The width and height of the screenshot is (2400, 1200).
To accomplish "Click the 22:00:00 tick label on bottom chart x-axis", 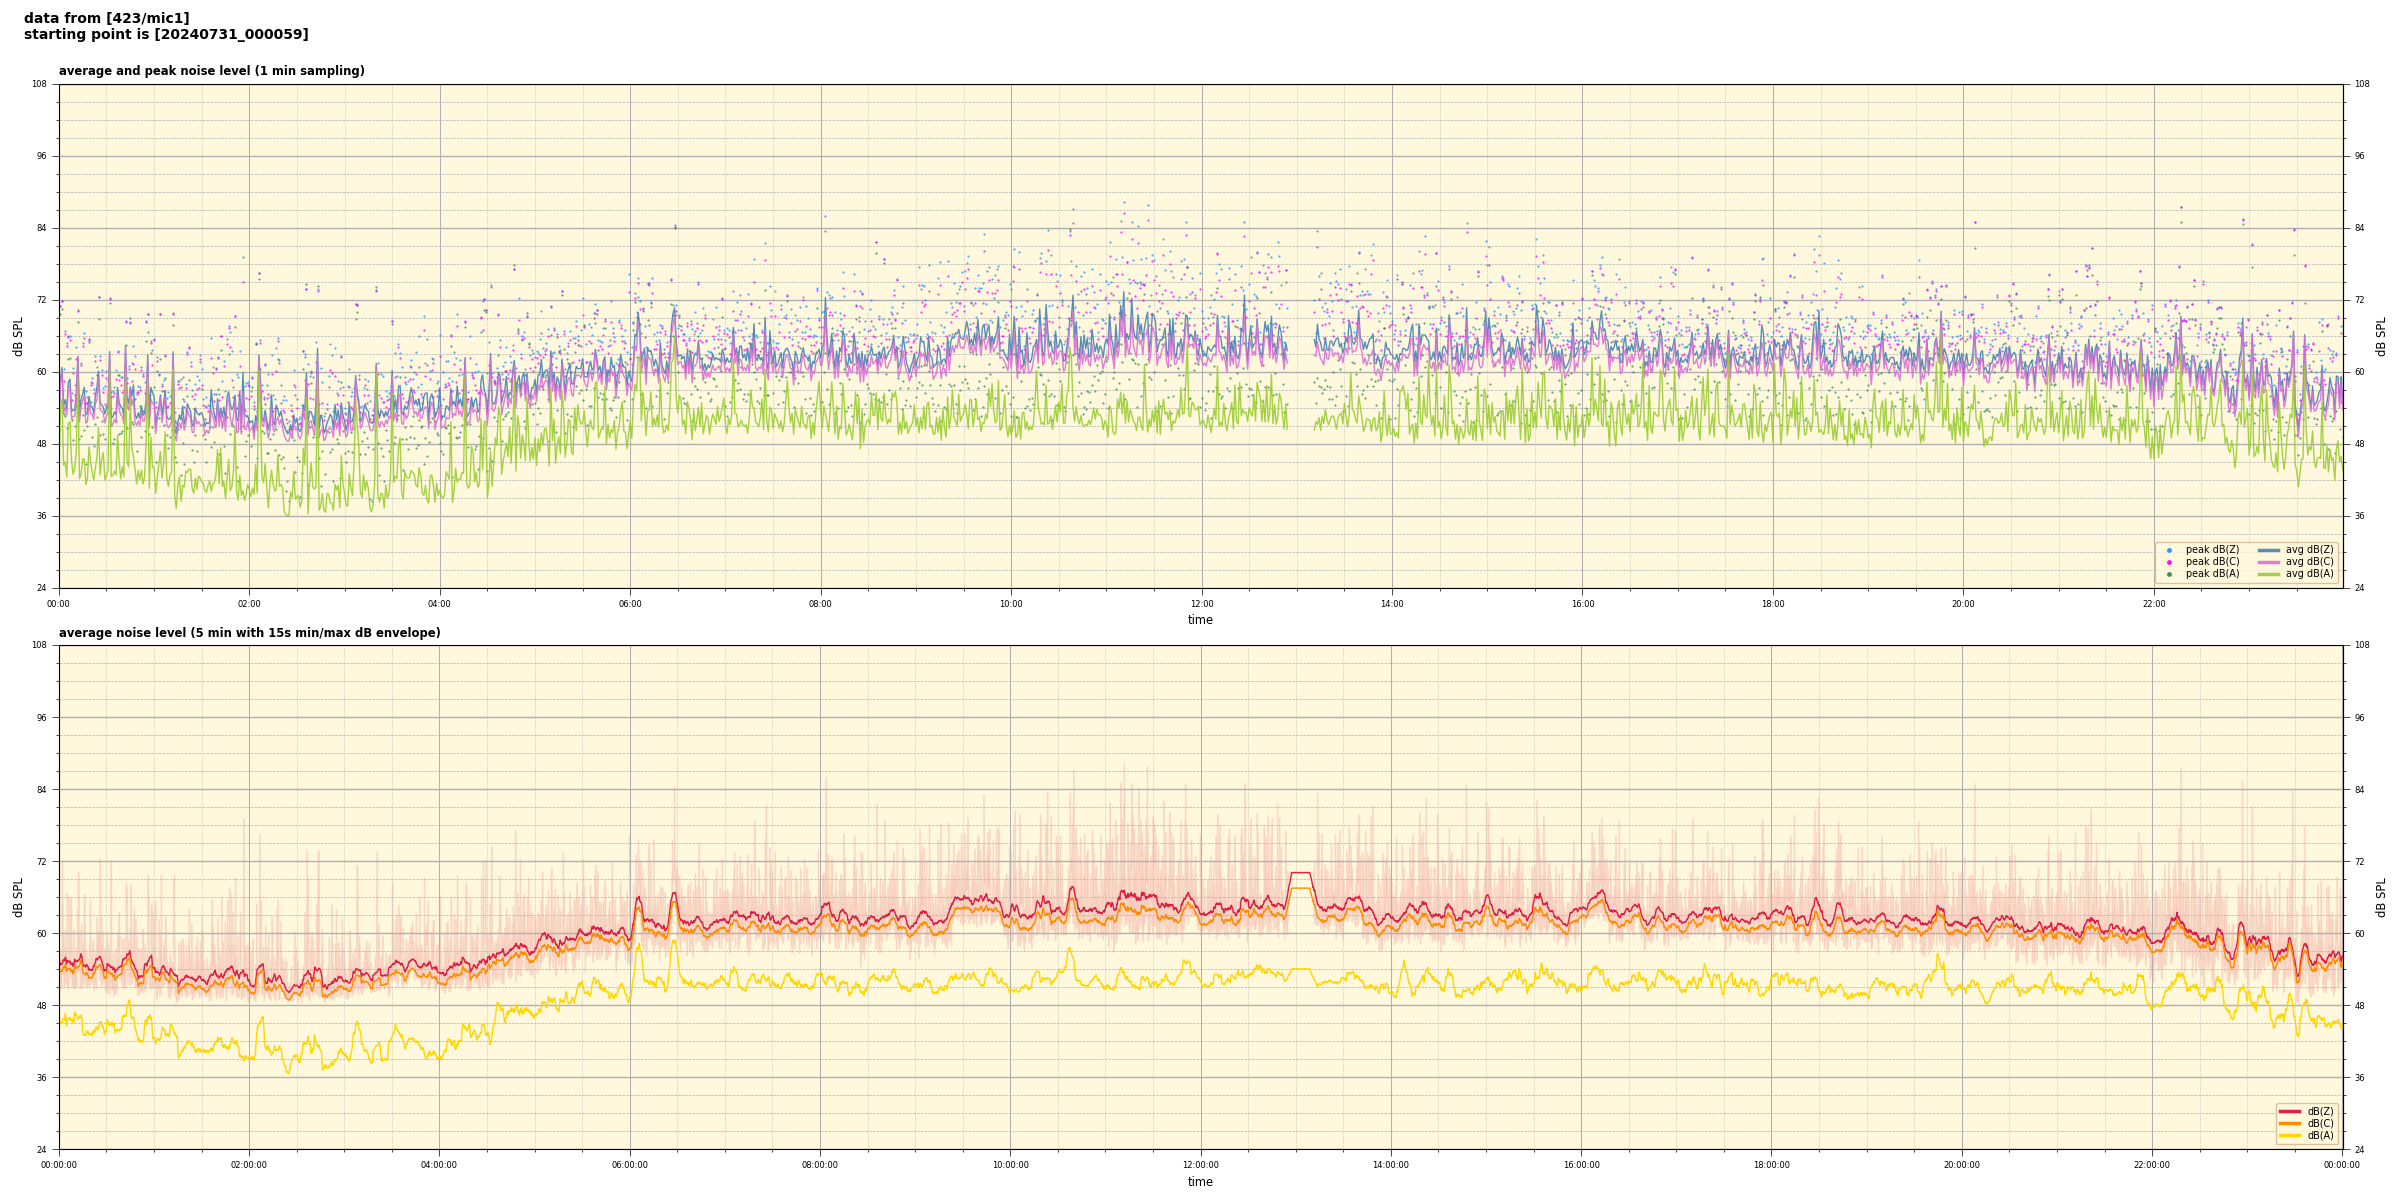I will (x=2152, y=1165).
